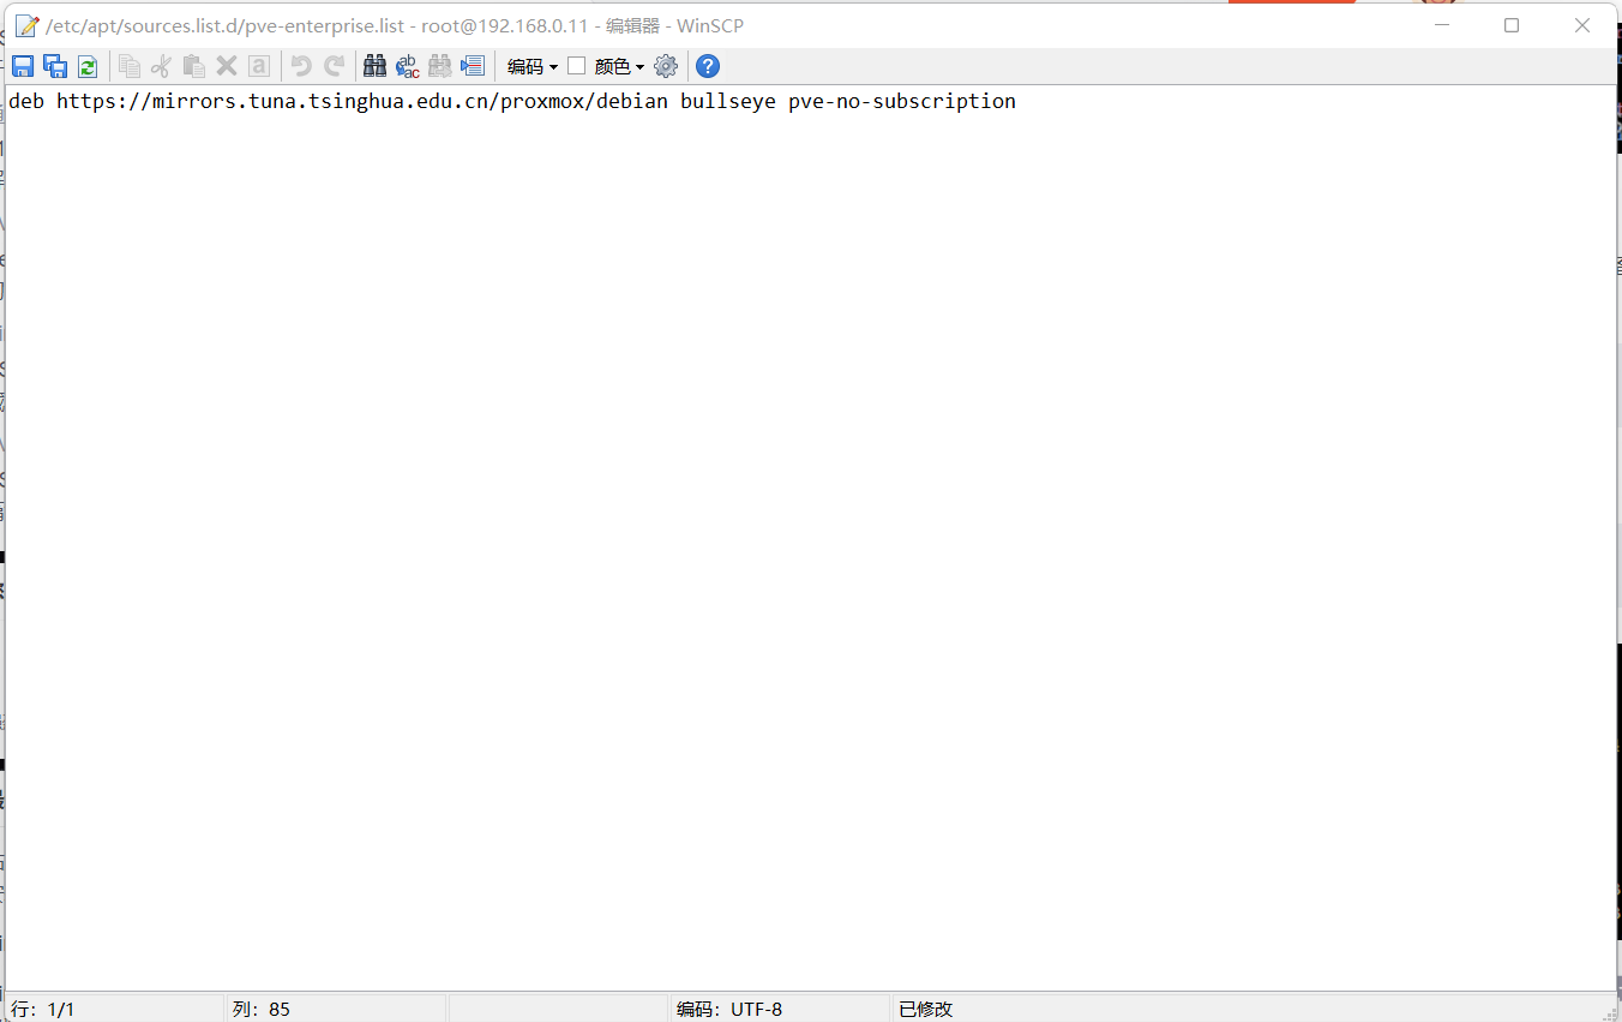1622x1022 pixels.
Task: Click the Find Next icon
Action: [439, 66]
